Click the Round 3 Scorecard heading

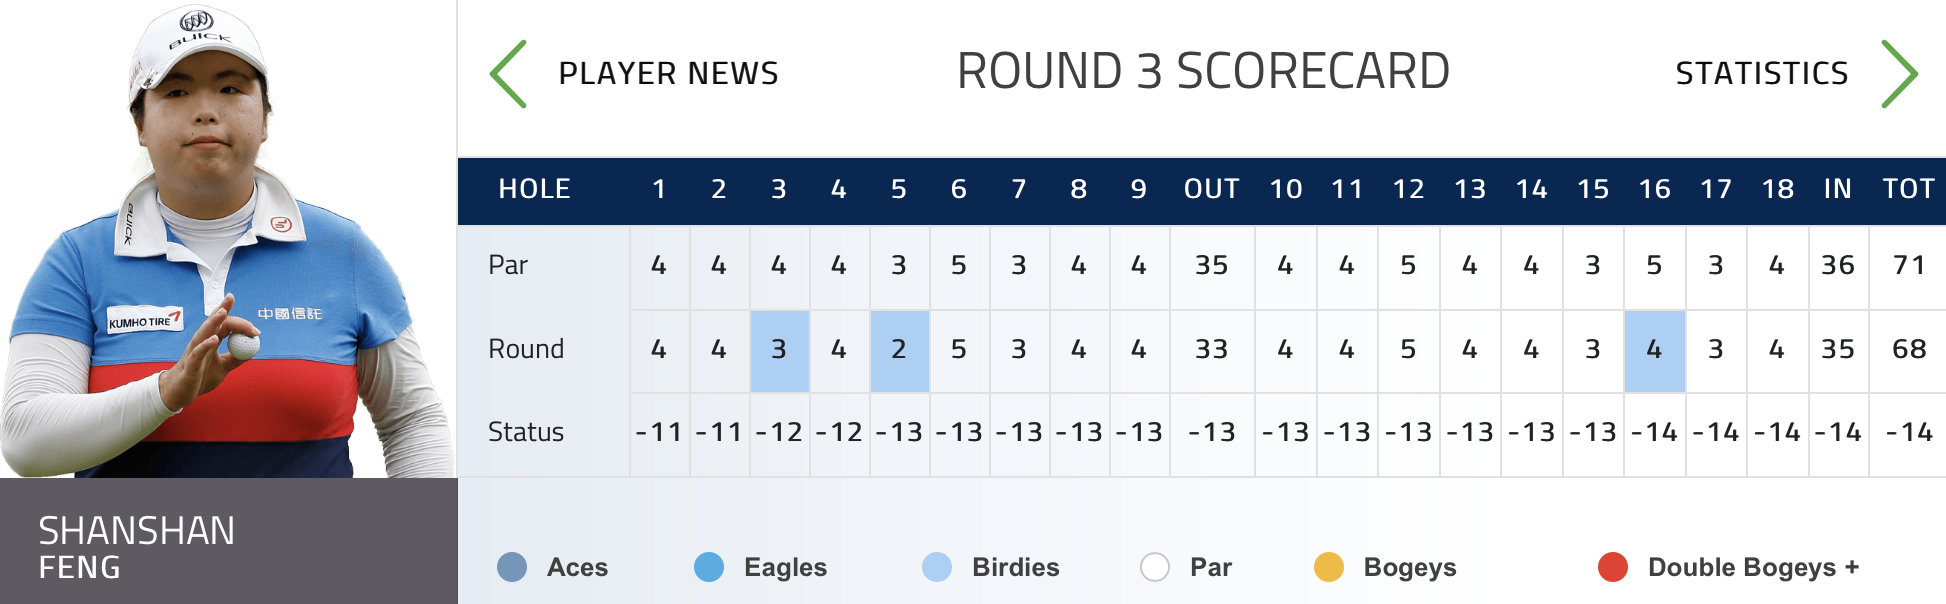click(1203, 72)
